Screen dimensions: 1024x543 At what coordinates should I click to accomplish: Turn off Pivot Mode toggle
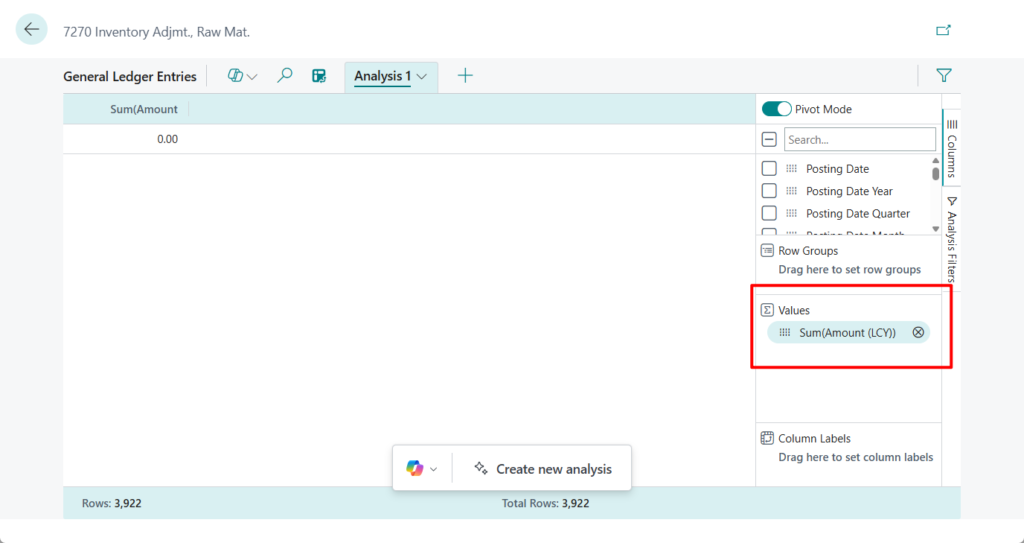point(776,109)
